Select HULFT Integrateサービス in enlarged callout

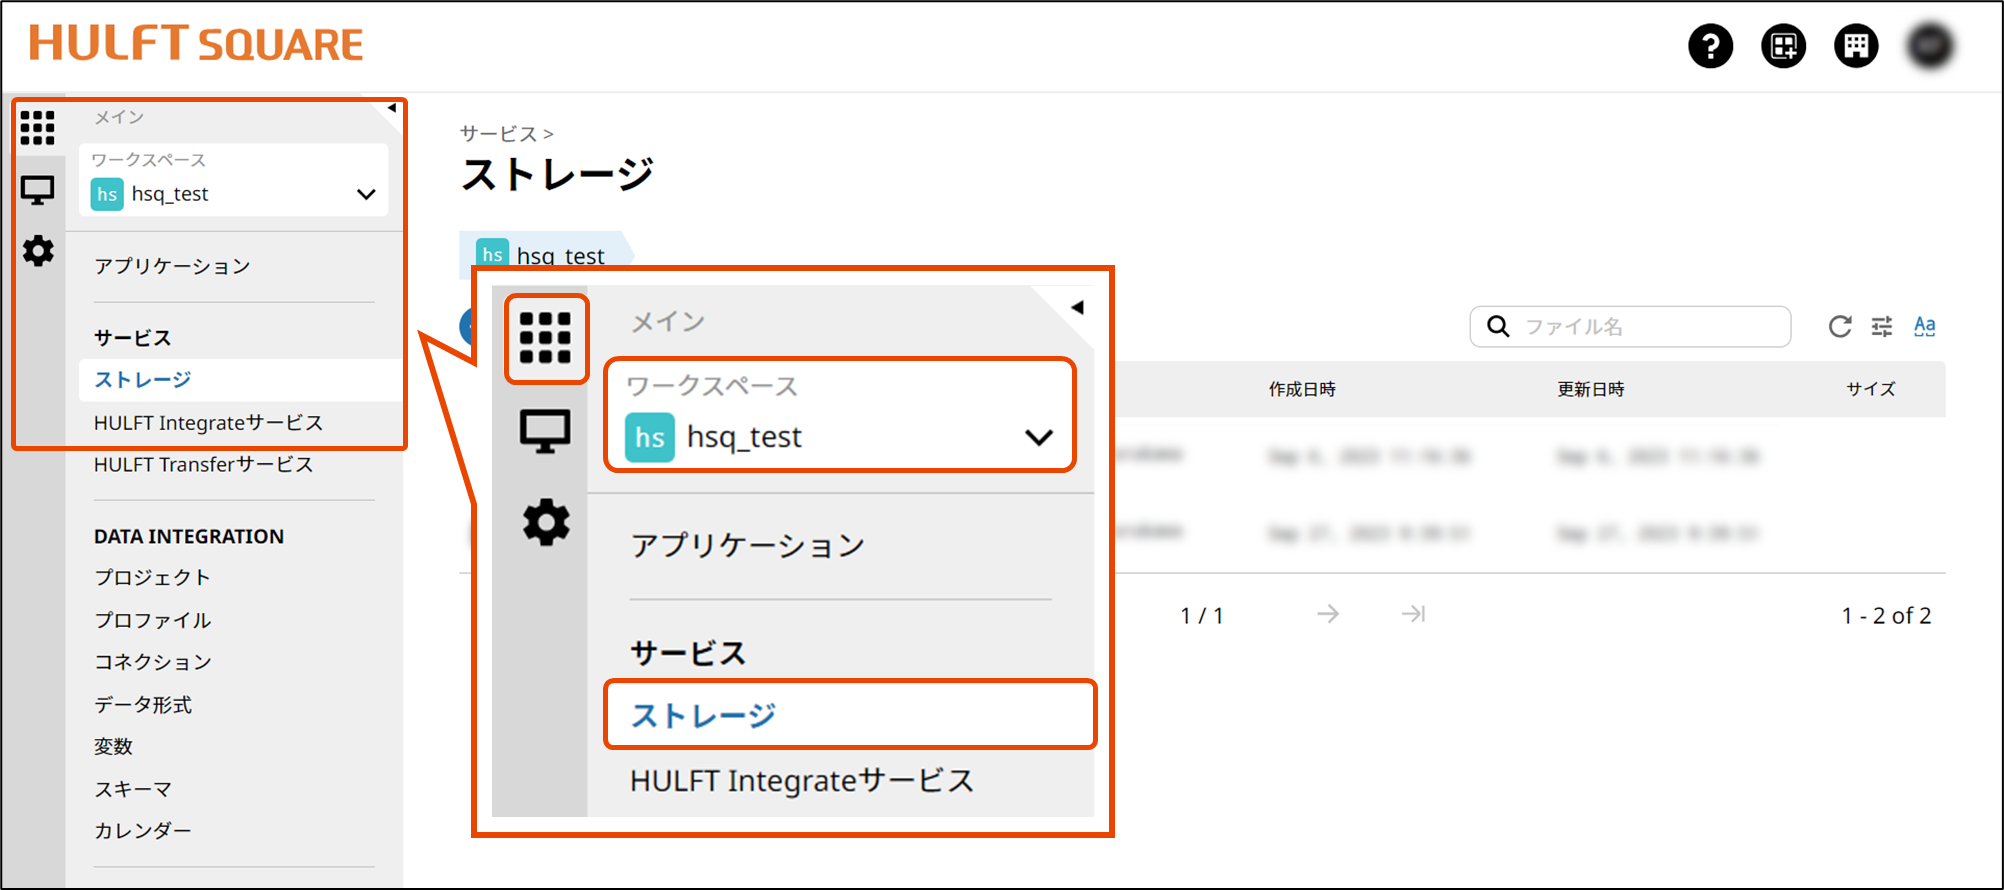pyautogui.click(x=802, y=781)
